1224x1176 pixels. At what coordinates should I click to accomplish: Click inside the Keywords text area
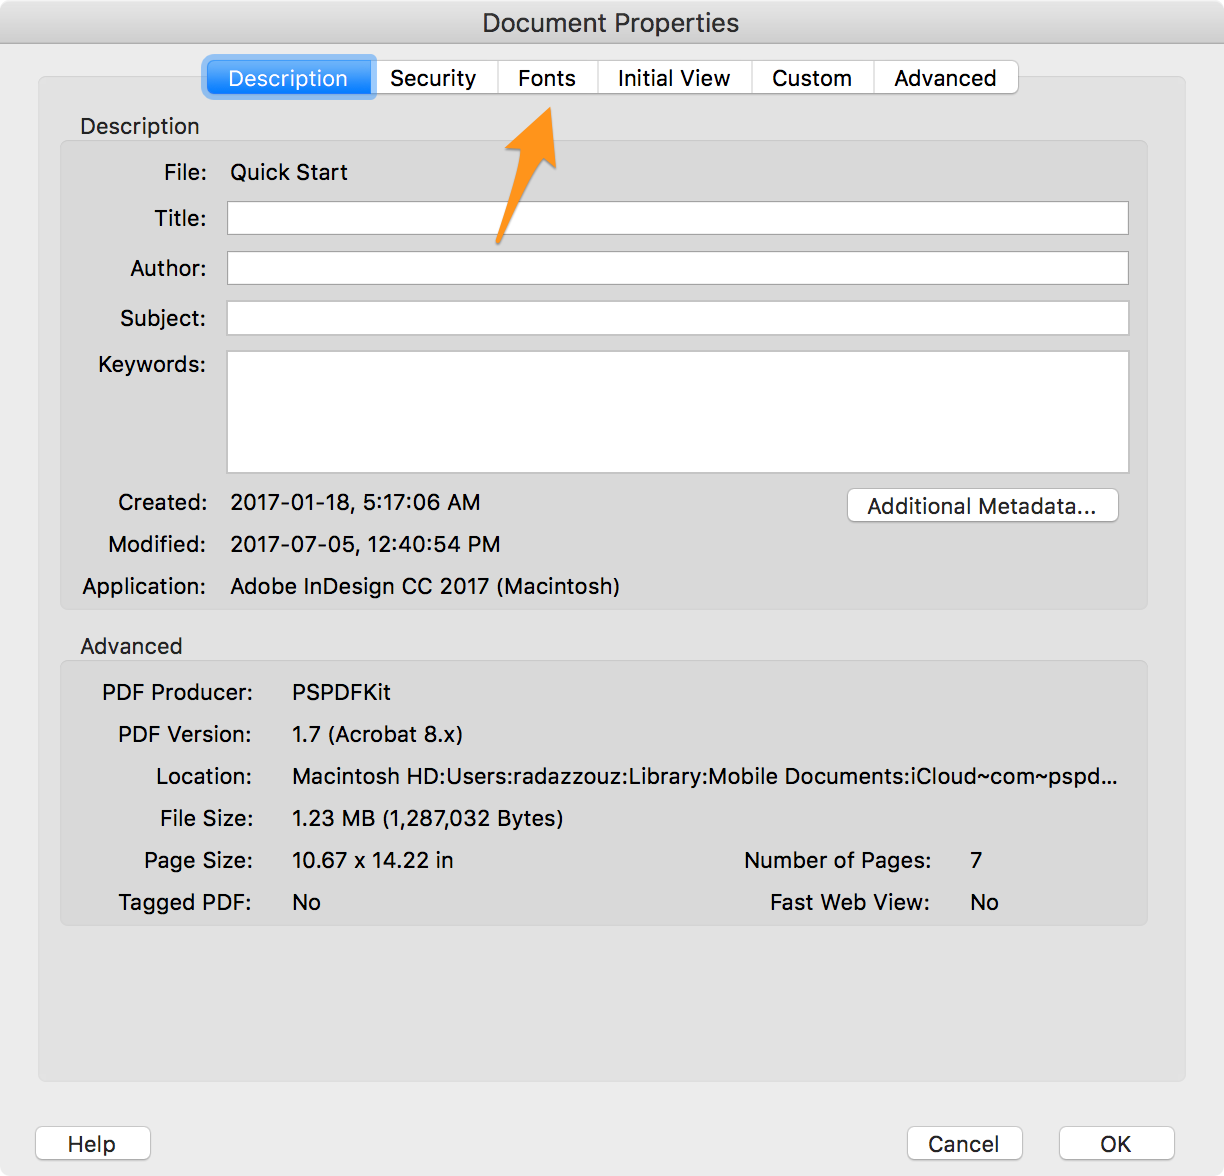677,411
